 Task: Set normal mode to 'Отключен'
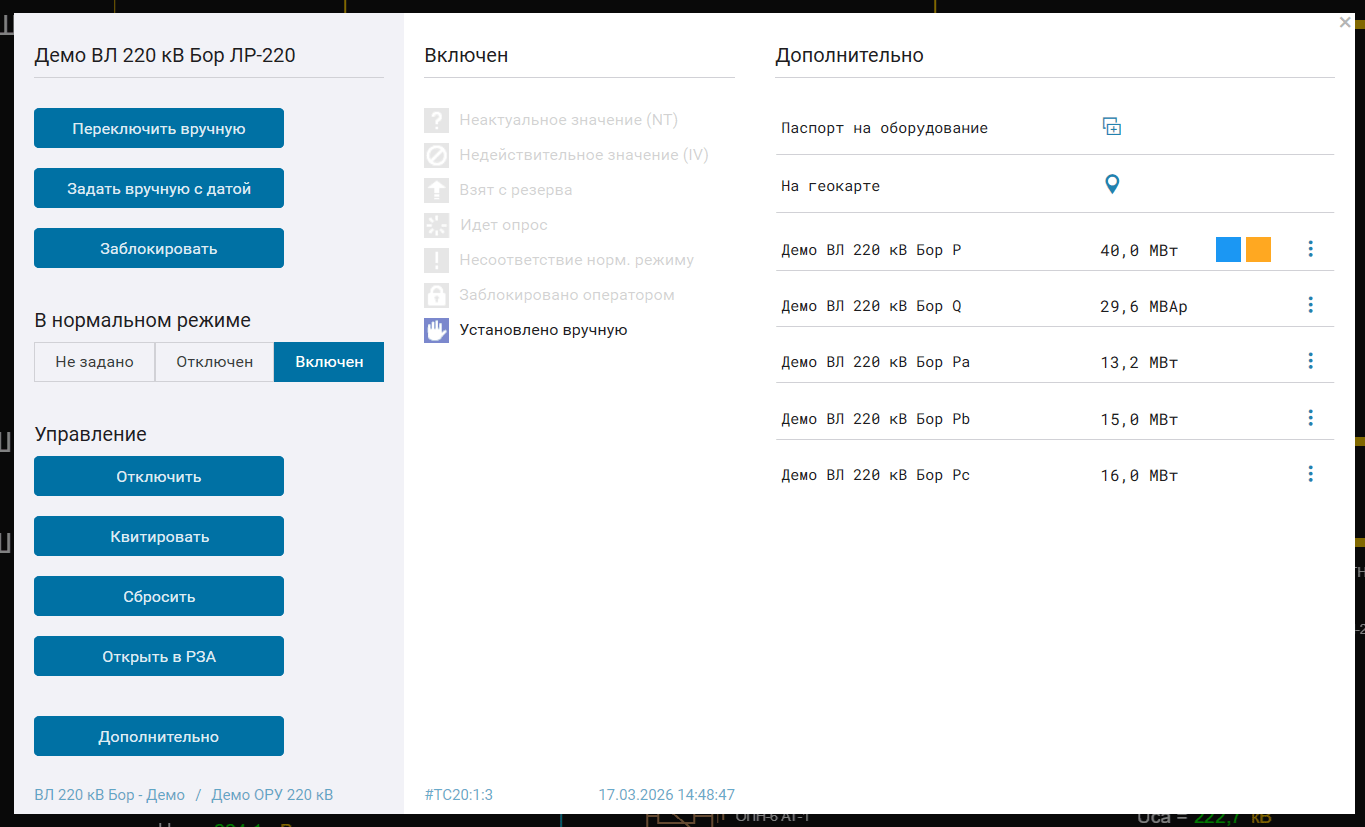click(215, 362)
